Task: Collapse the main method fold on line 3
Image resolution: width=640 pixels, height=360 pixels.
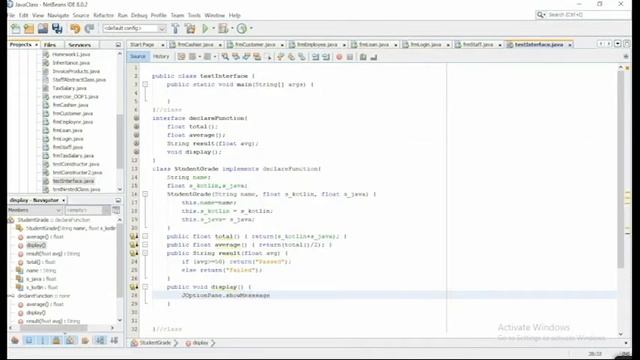Action: click(x=145, y=84)
